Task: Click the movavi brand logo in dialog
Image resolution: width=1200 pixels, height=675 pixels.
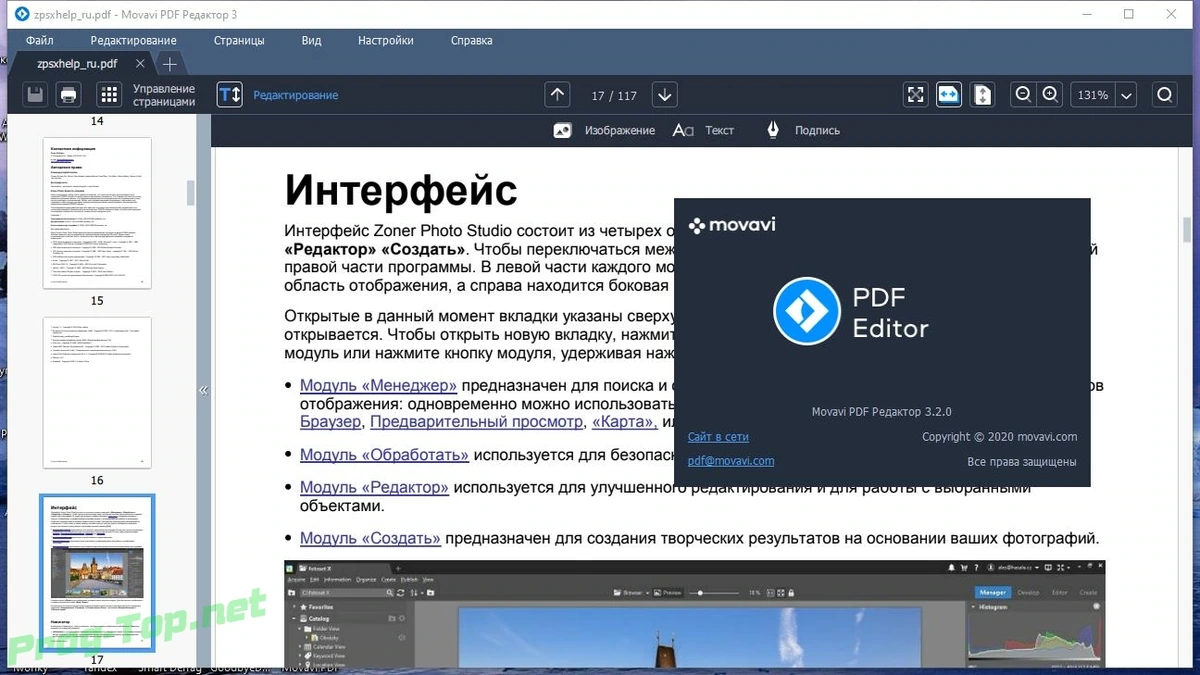Action: pos(732,226)
